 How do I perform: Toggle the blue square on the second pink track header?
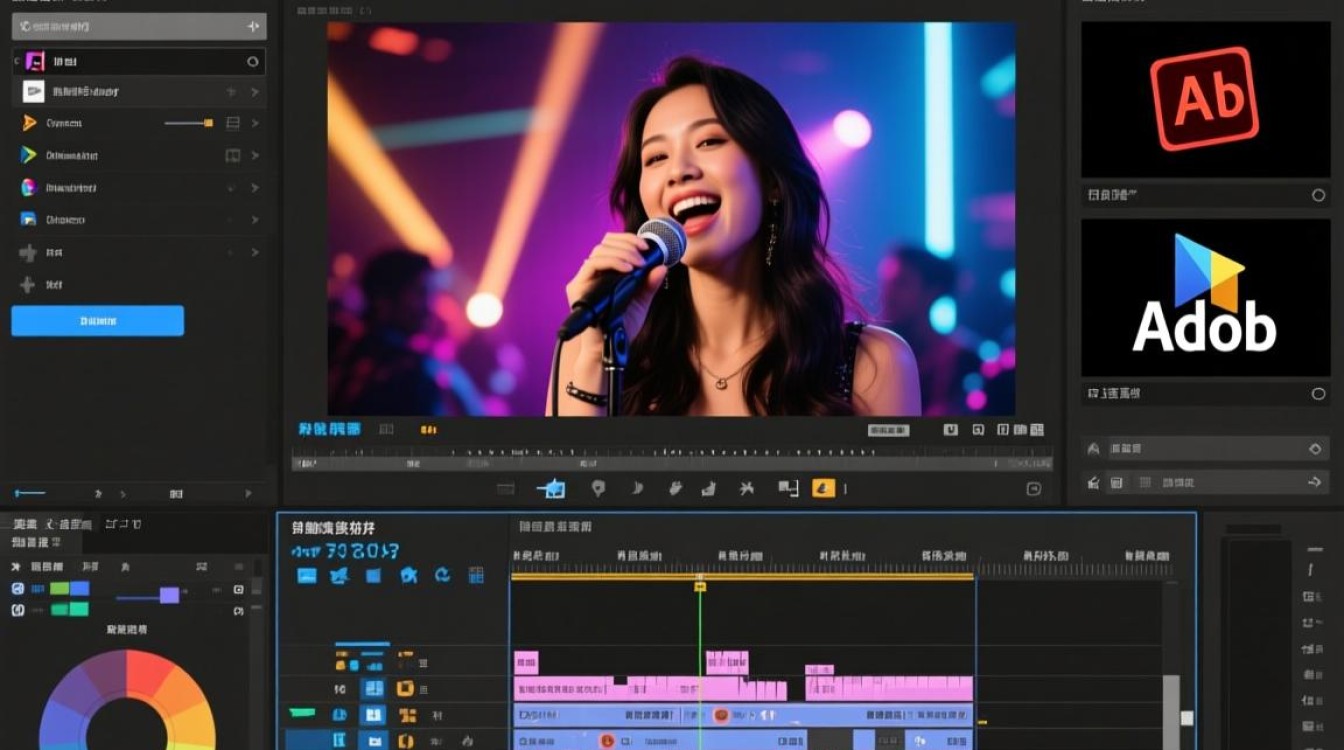pyautogui.click(x=372, y=688)
